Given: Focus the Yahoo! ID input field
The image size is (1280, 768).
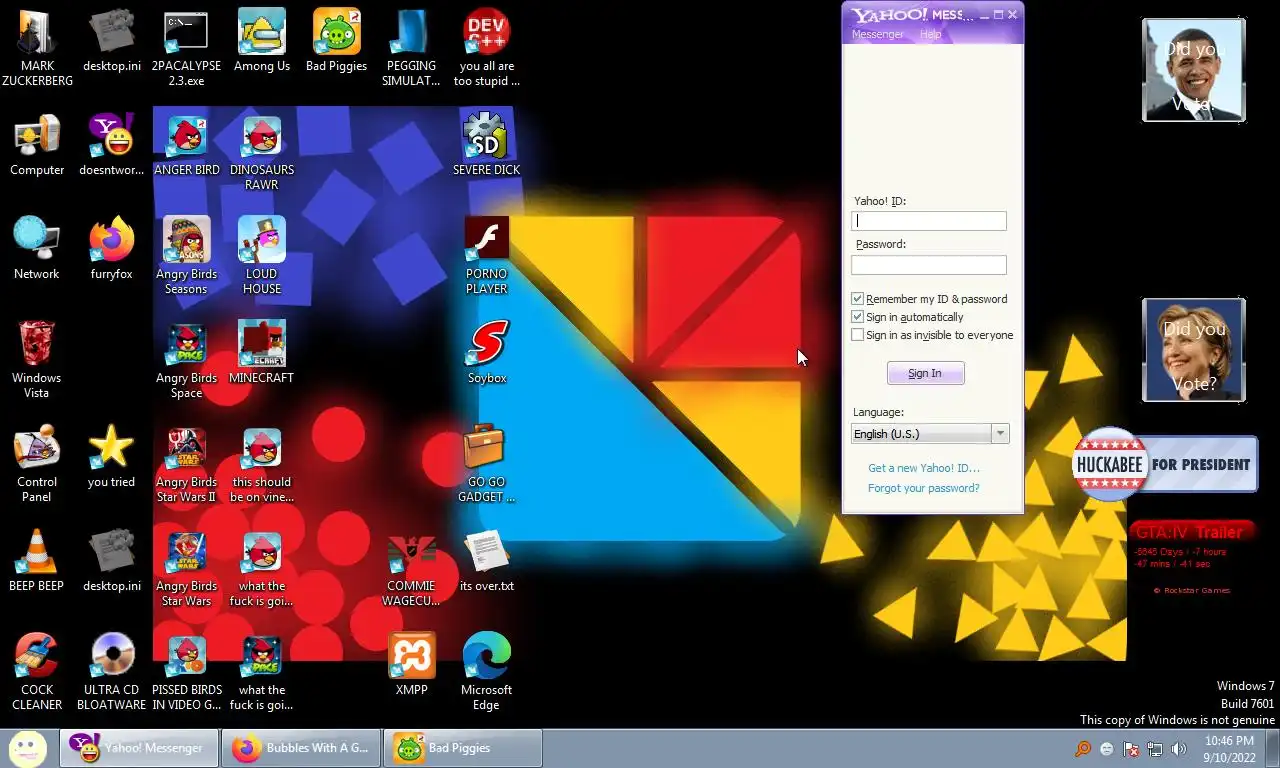Looking at the screenshot, I should tap(929, 221).
